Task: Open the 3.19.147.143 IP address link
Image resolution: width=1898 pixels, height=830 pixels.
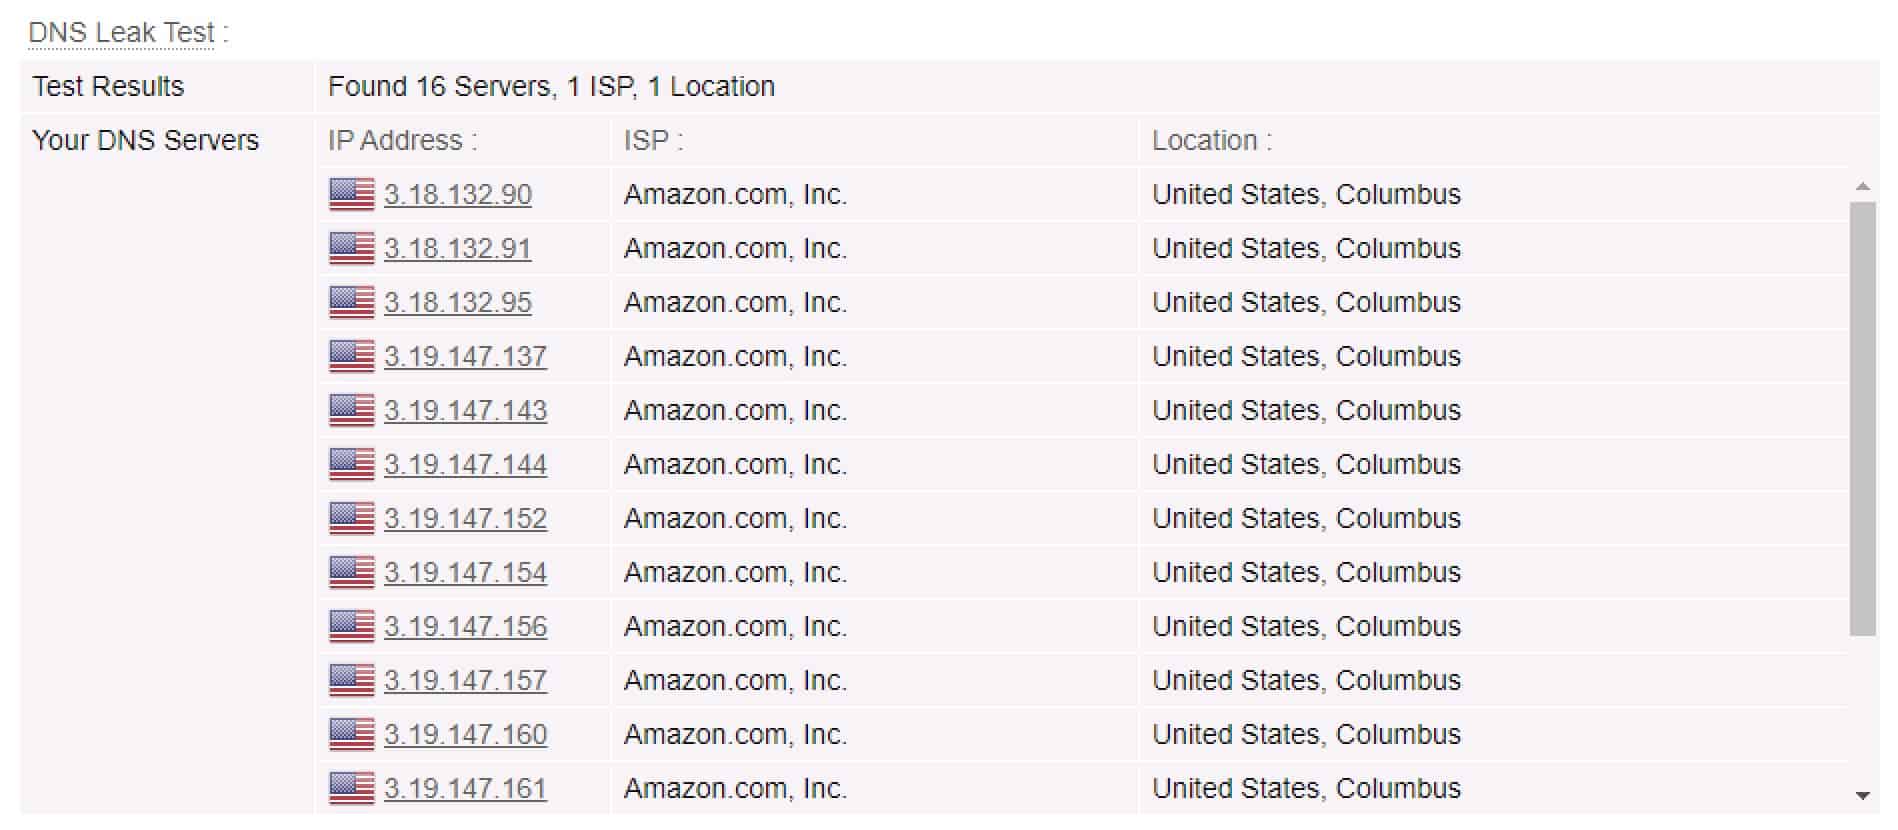Action: point(466,410)
